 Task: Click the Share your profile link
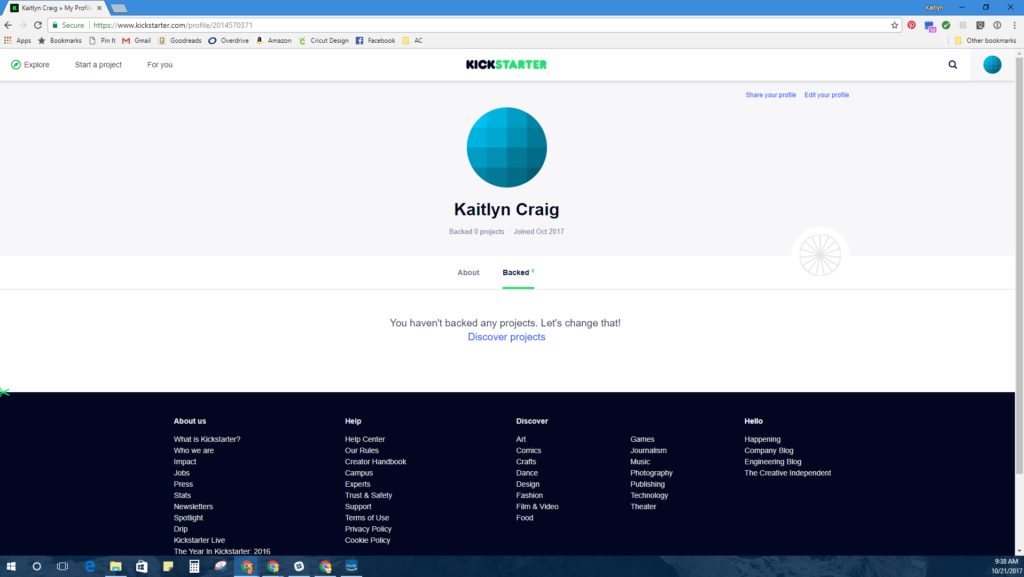[771, 95]
